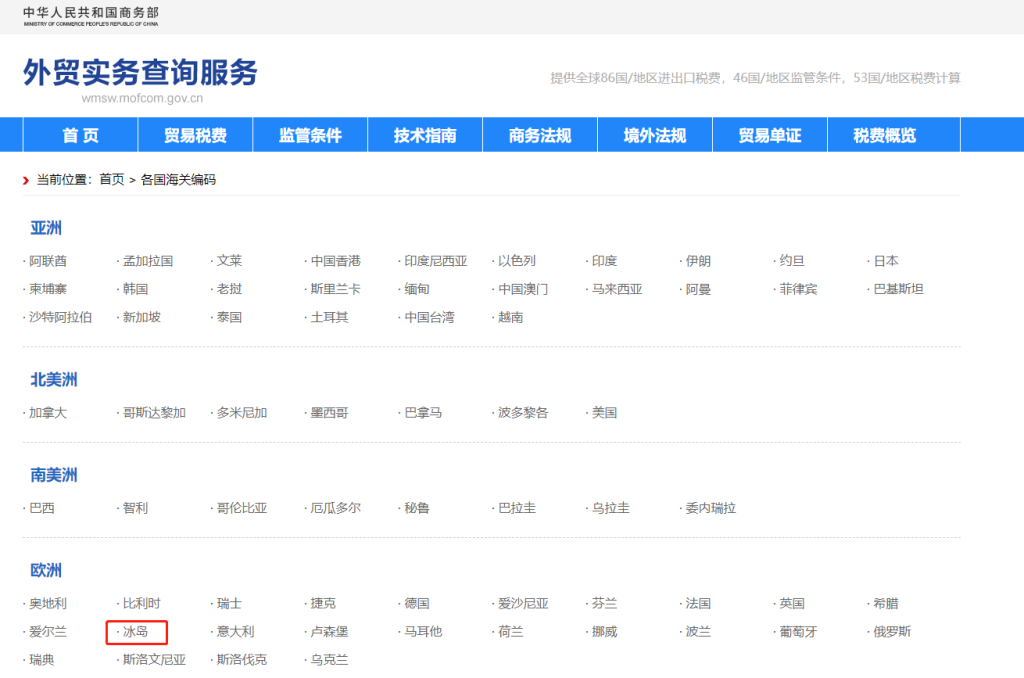Select 加拿大 under North America

(x=48, y=413)
